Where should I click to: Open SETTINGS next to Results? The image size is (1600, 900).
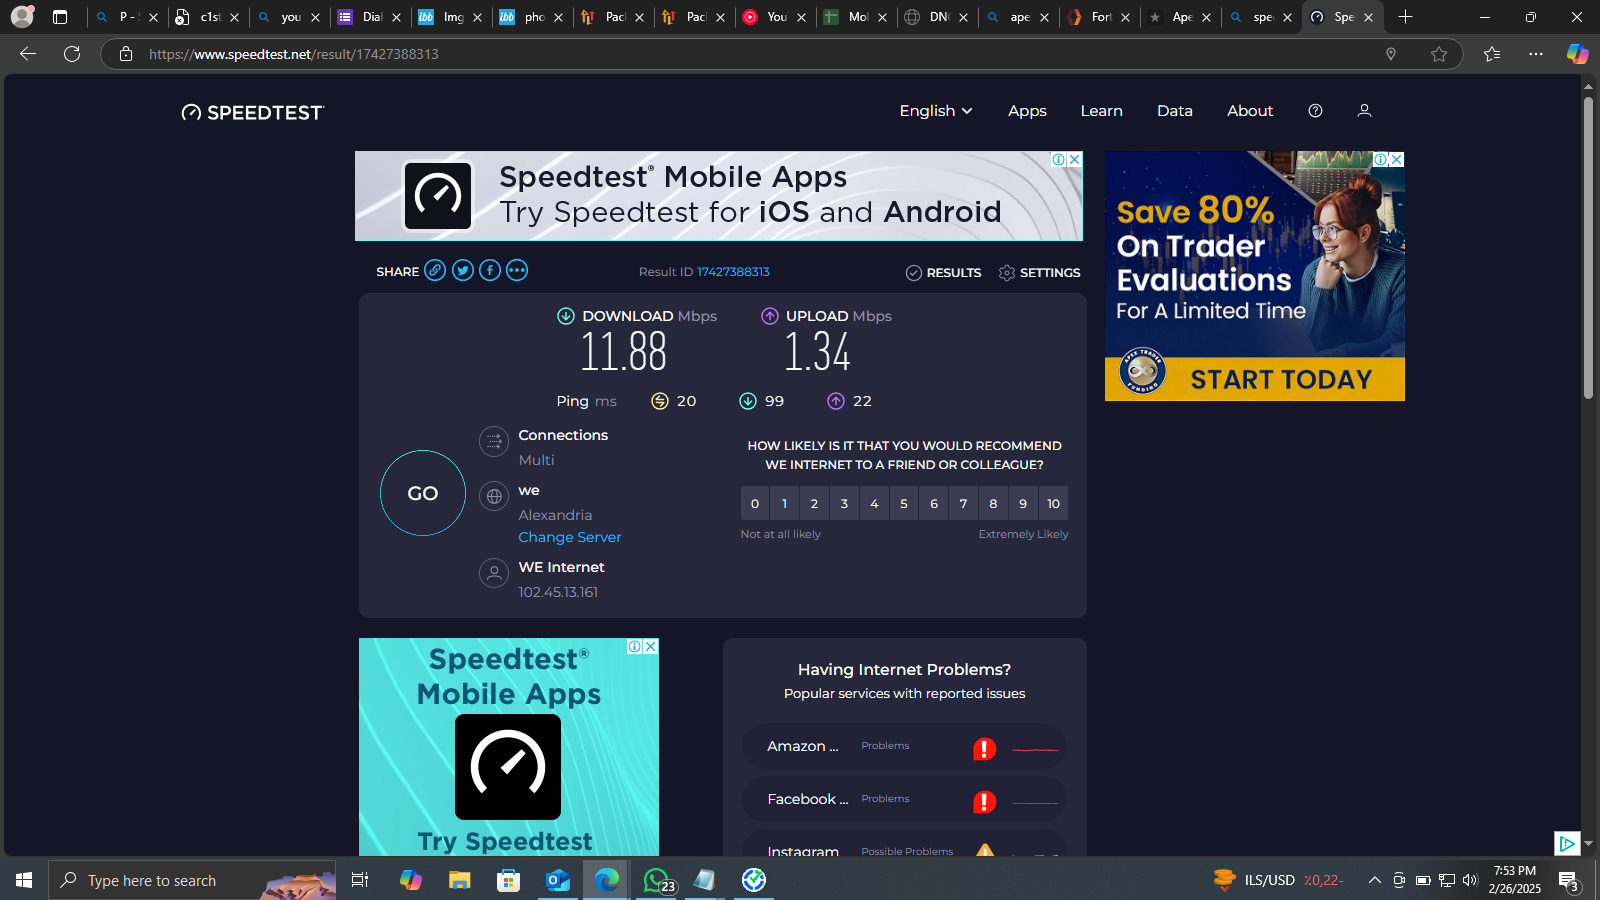point(1040,273)
